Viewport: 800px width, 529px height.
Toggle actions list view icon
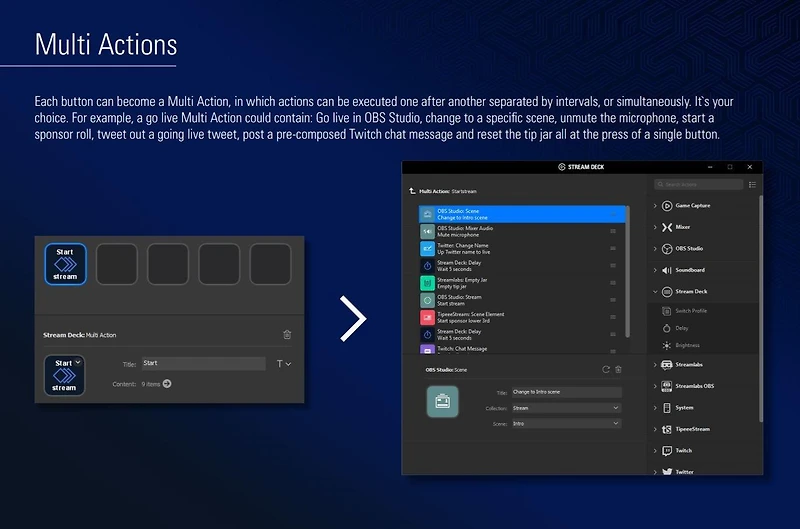(x=752, y=185)
